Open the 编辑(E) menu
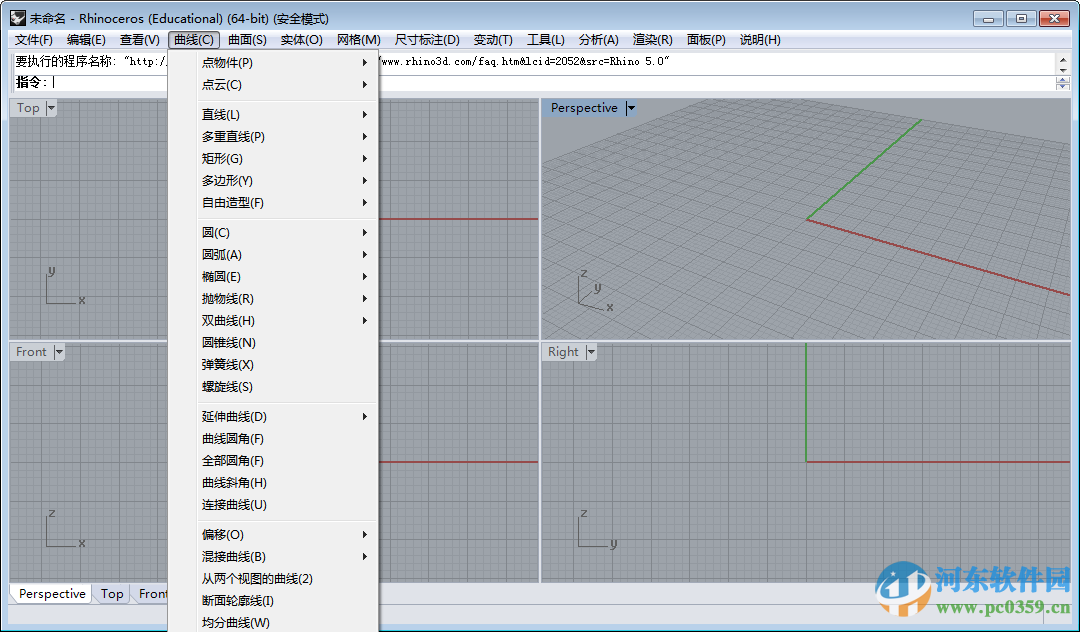Image resolution: width=1080 pixels, height=632 pixels. click(86, 40)
